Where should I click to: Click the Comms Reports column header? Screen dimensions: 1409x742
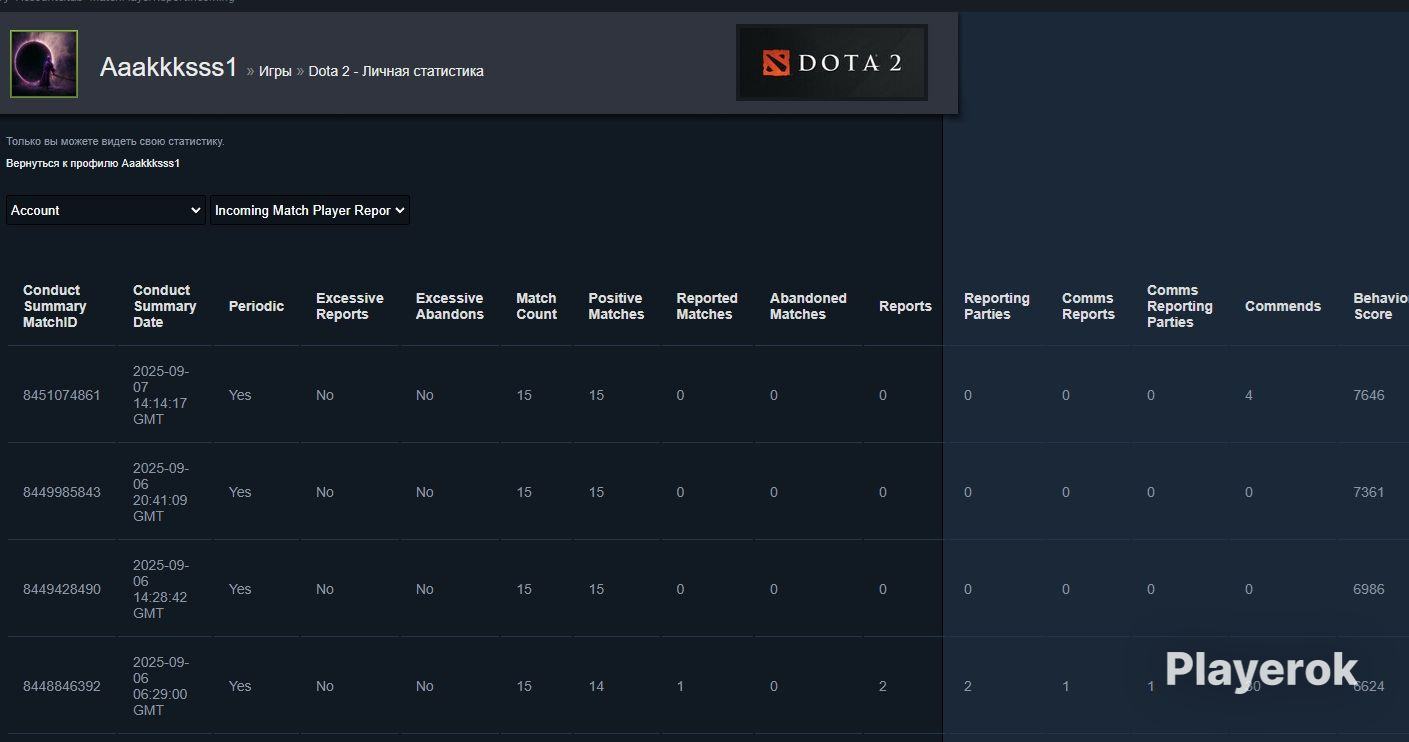coord(1088,306)
